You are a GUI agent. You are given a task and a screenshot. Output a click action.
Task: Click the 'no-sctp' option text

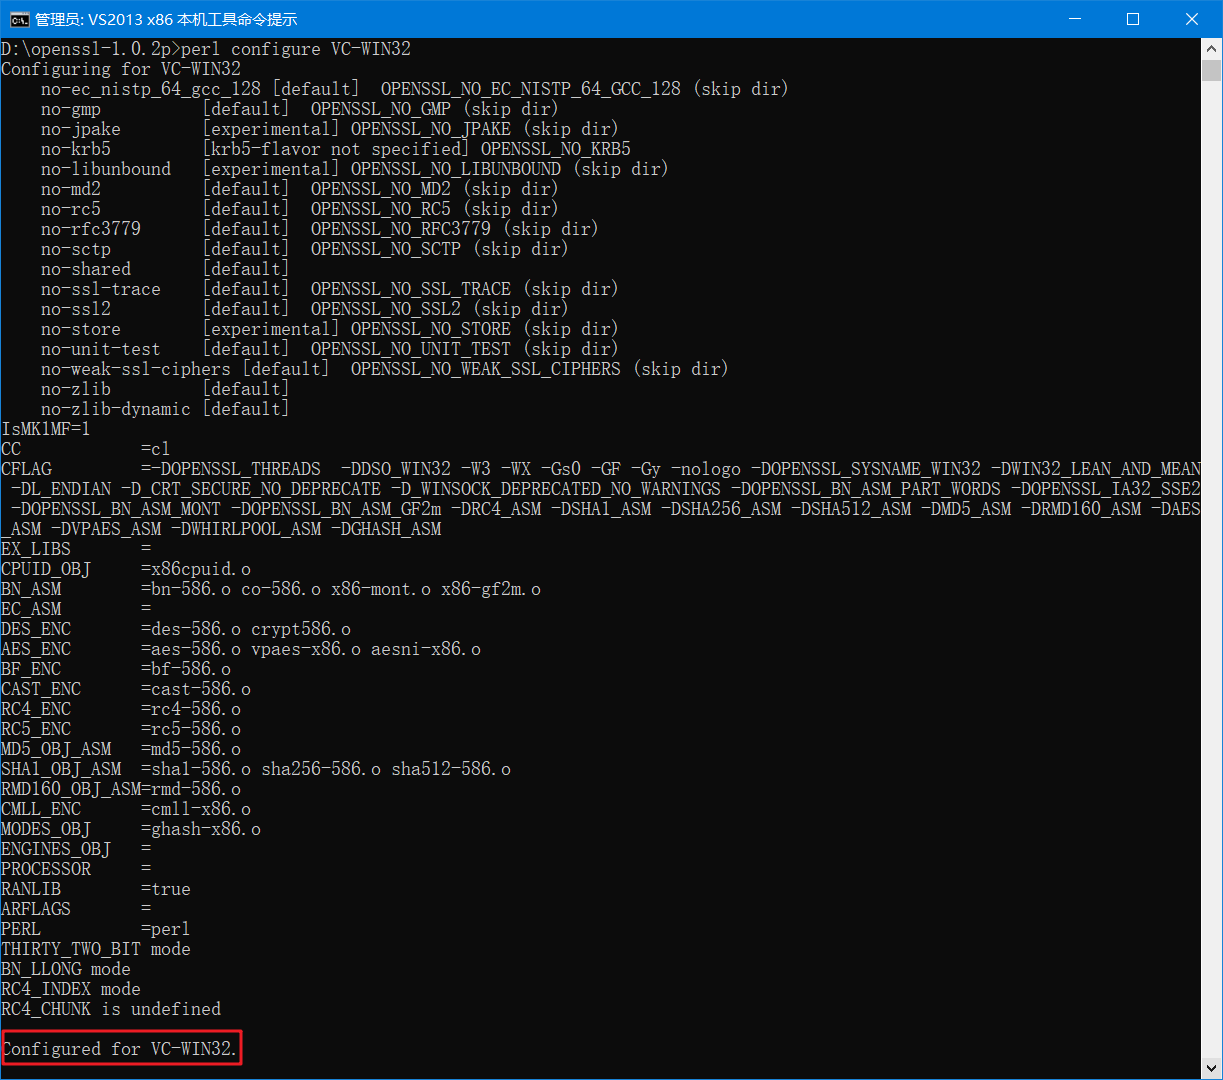[76, 249]
